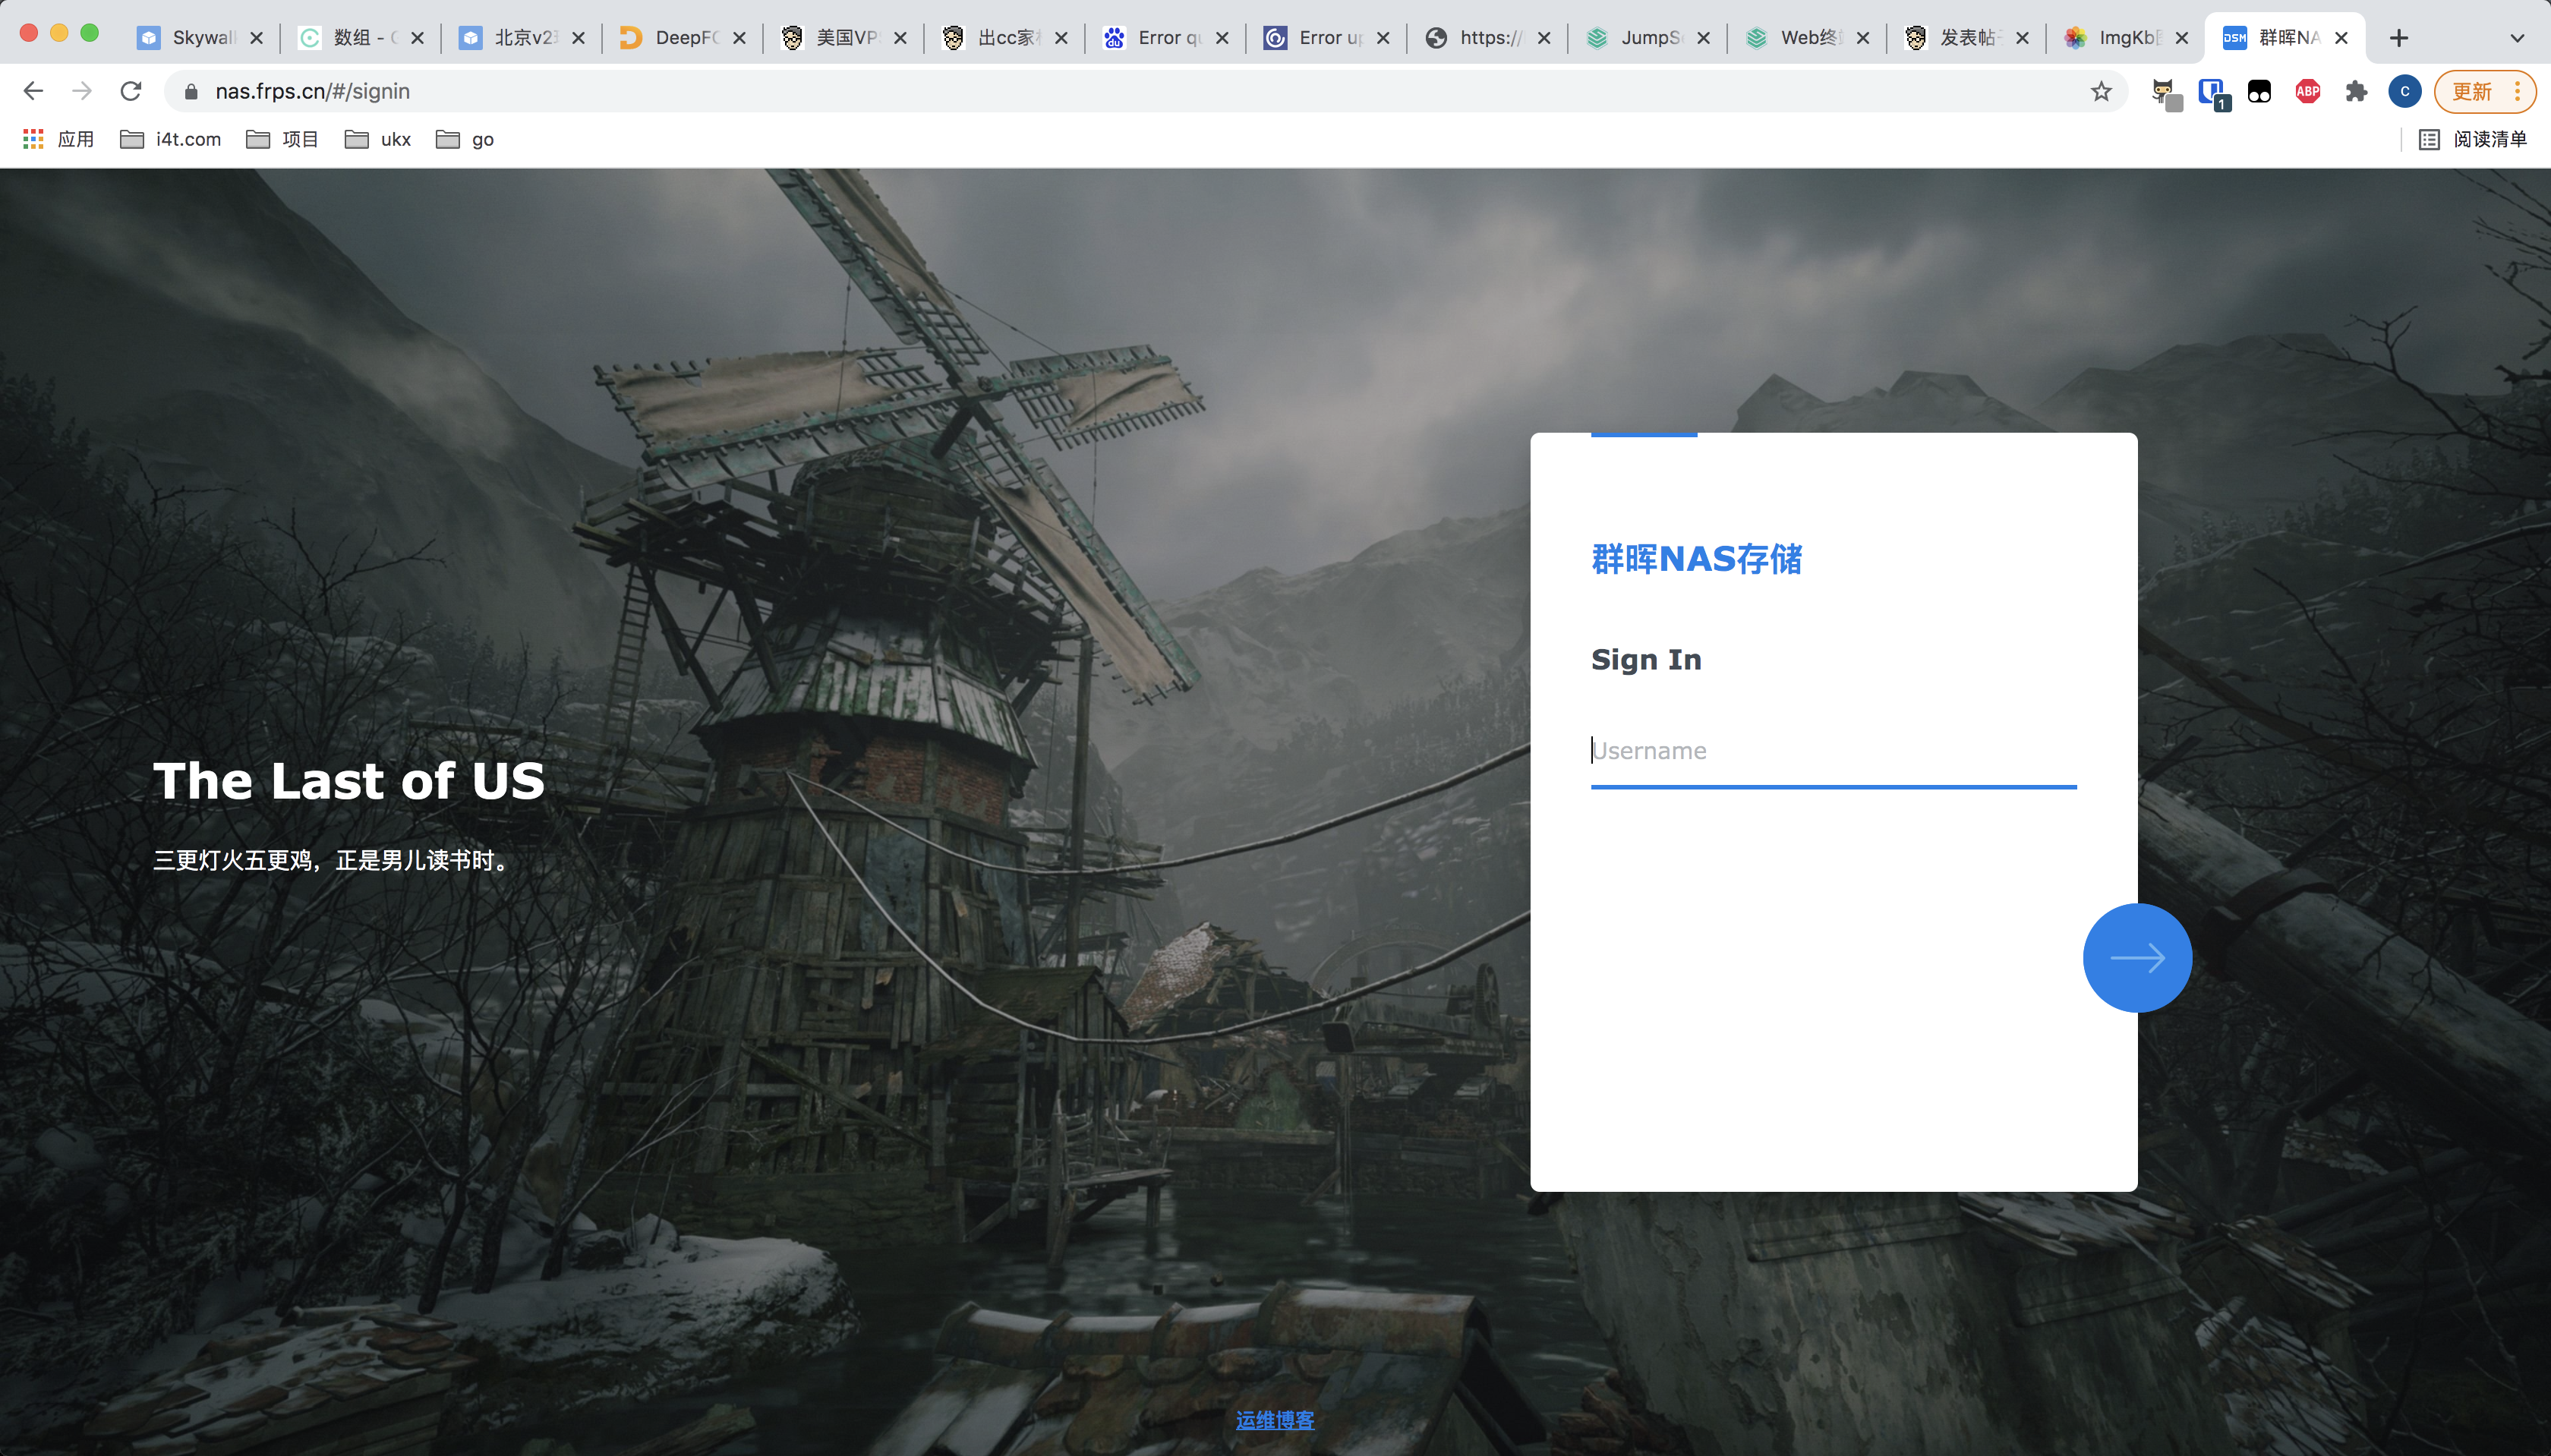Viewport: 2551px width, 1456px height.
Task: Open the ukx bookmark folder
Action: (x=378, y=139)
